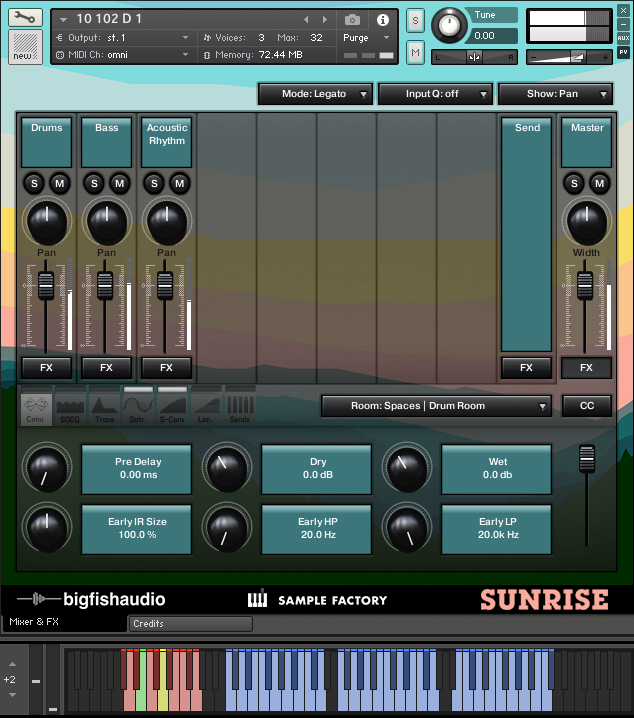
Task: Select the Satr. saturation effect module
Action: [138, 409]
